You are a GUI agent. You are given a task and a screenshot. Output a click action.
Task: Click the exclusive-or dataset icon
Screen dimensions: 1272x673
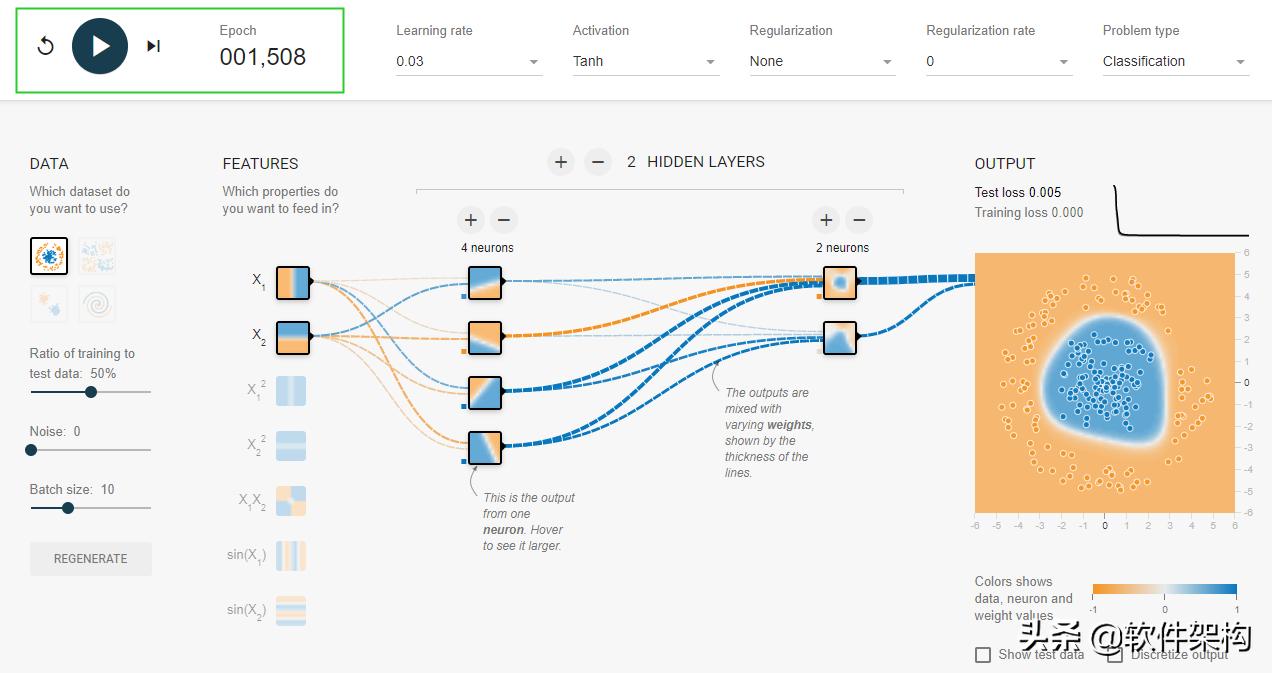pyautogui.click(x=96, y=256)
